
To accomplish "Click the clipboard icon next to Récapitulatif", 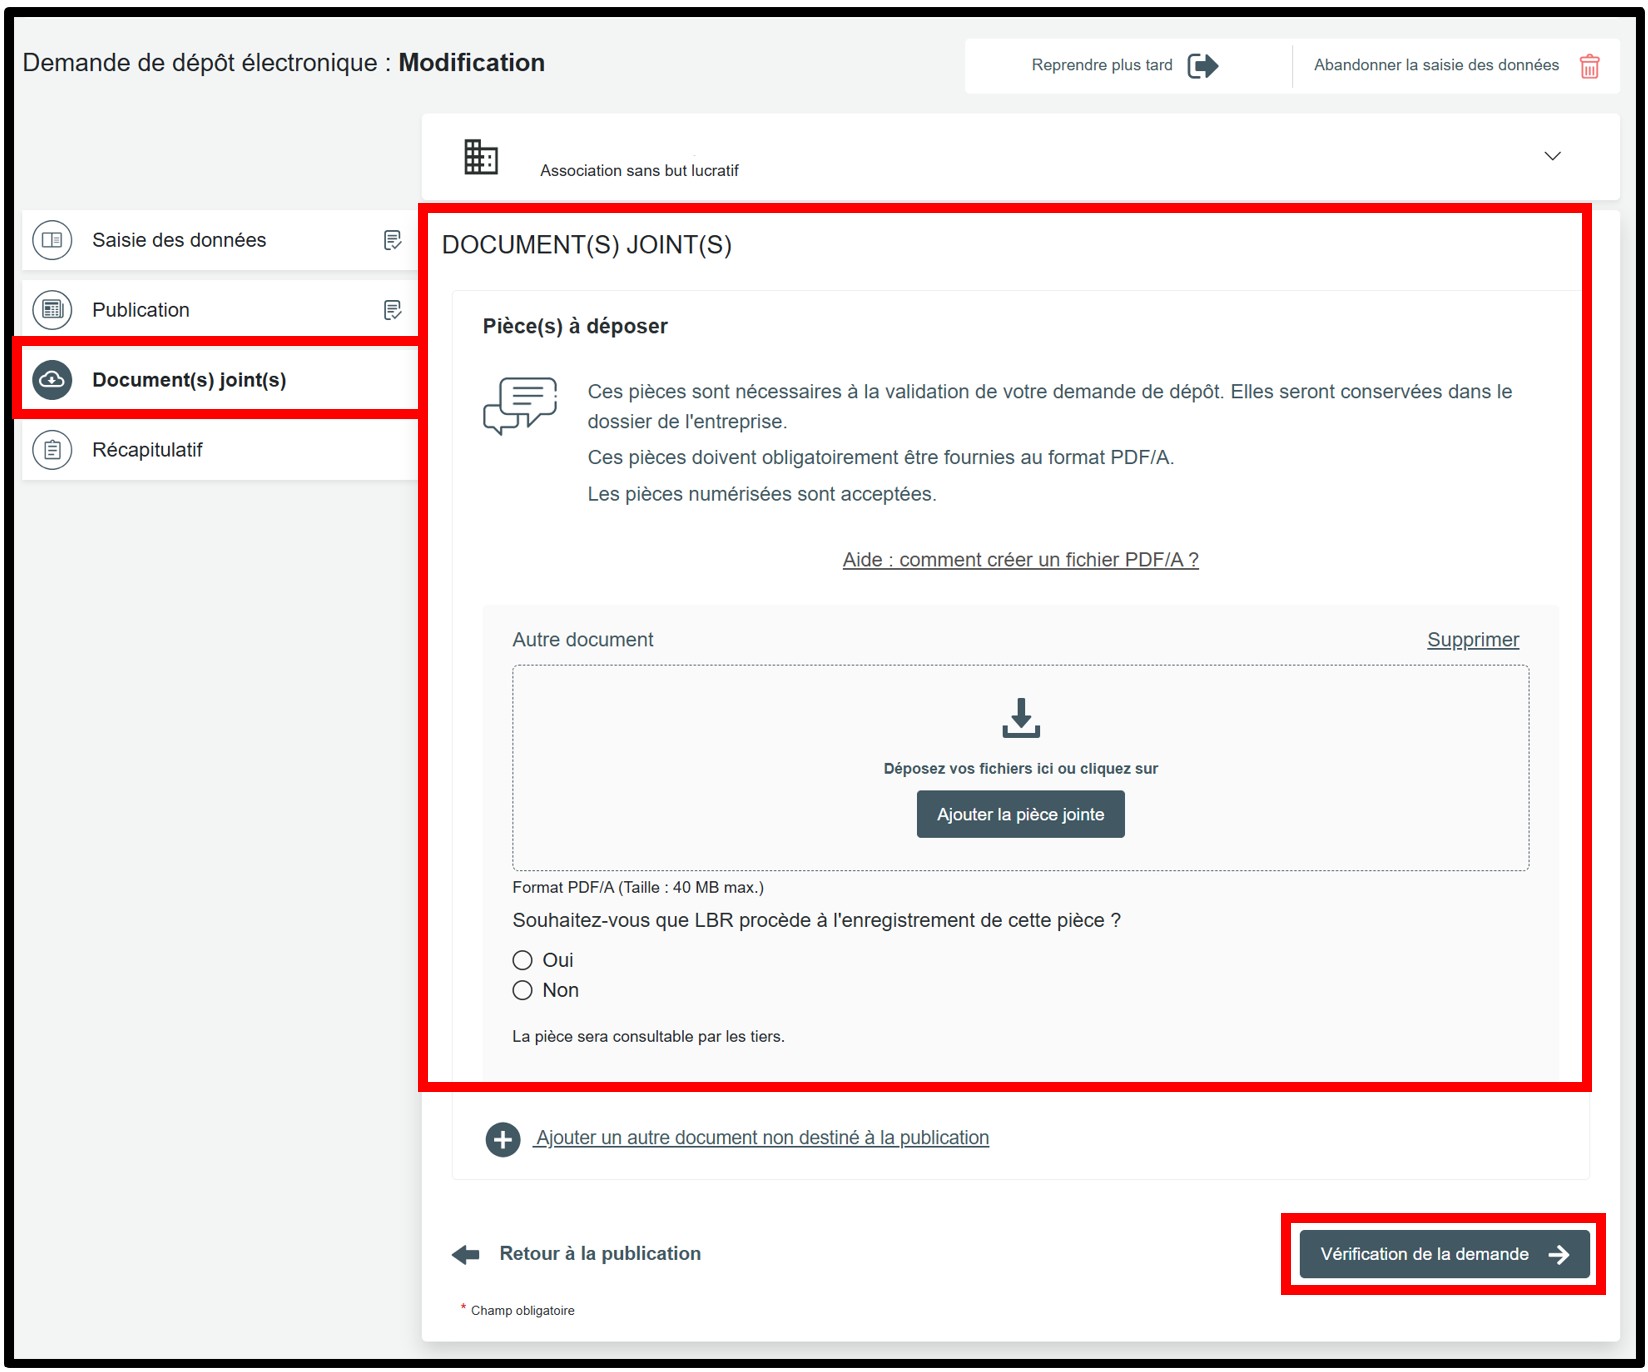I will point(52,450).
